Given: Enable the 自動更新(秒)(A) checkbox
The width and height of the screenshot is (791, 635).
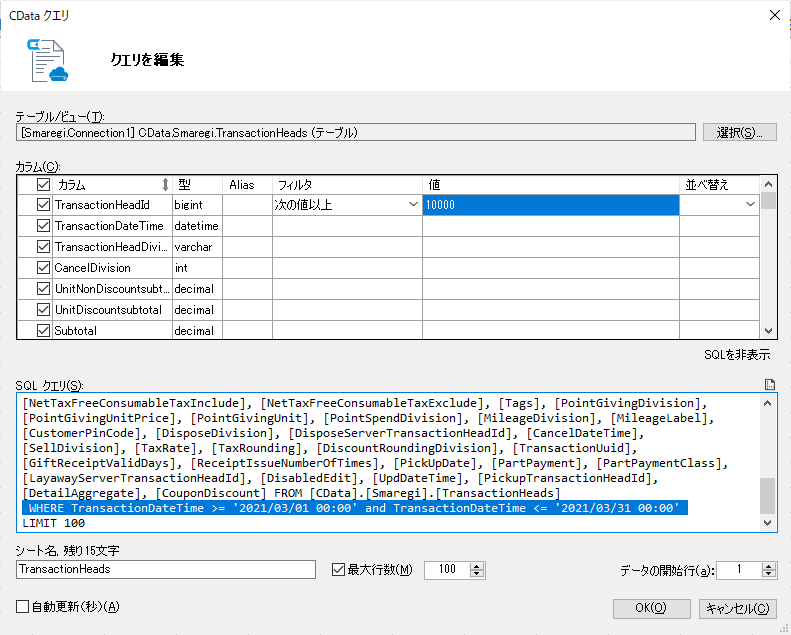Looking at the screenshot, I should pos(22,607).
